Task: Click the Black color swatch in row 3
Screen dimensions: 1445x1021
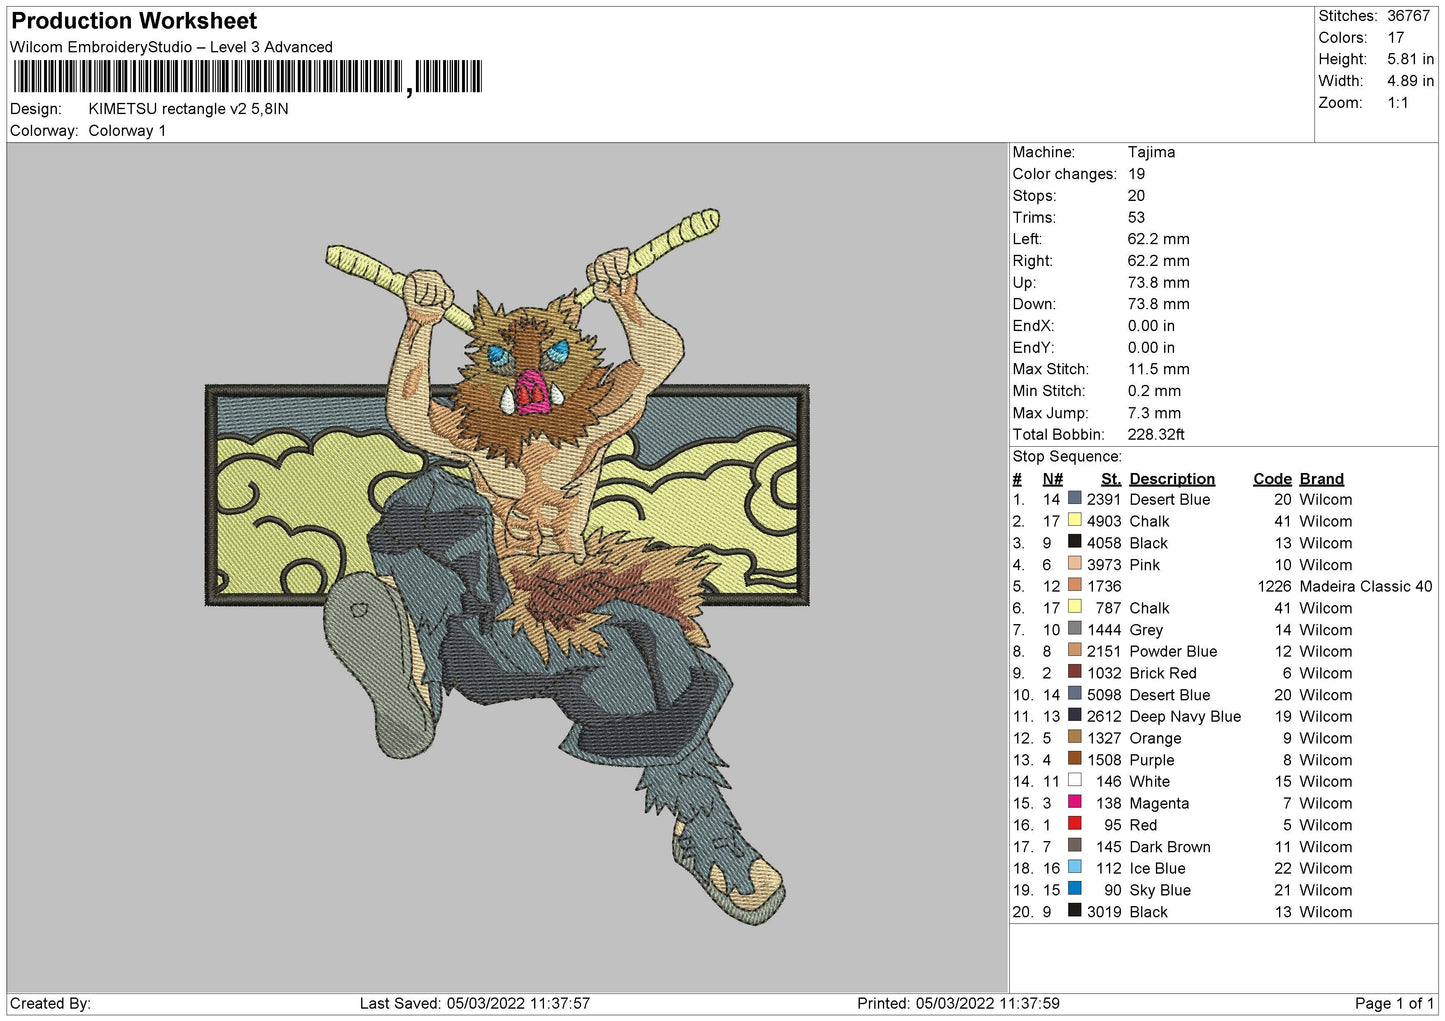Action: (x=1075, y=542)
